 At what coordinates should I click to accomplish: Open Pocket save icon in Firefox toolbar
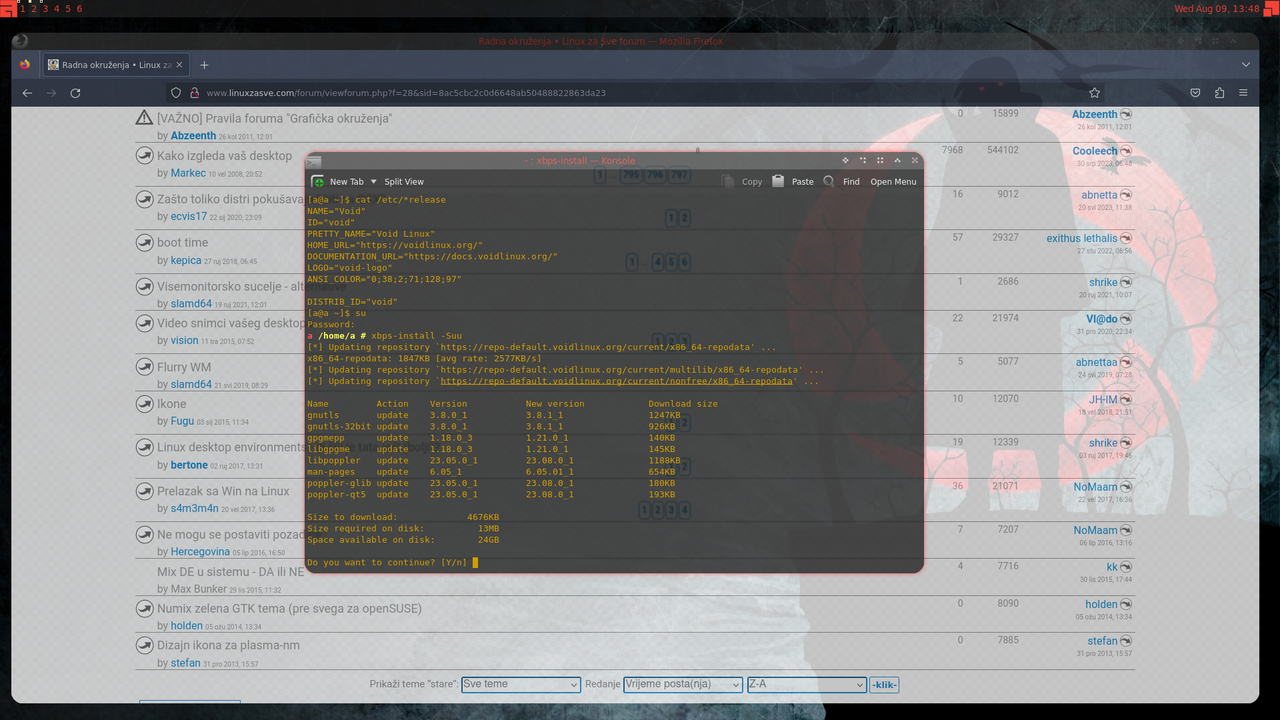(x=1195, y=93)
